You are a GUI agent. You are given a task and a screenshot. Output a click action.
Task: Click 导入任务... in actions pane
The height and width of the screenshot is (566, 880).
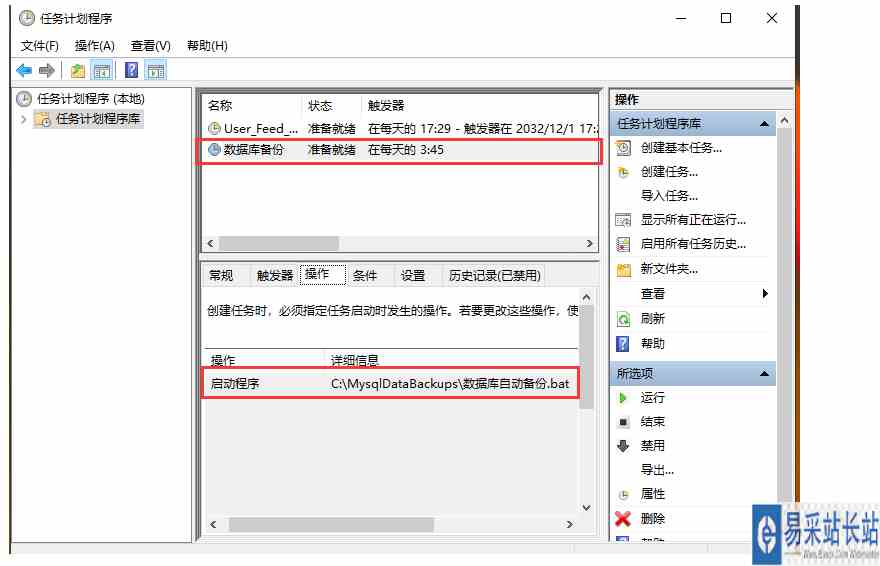coord(669,196)
